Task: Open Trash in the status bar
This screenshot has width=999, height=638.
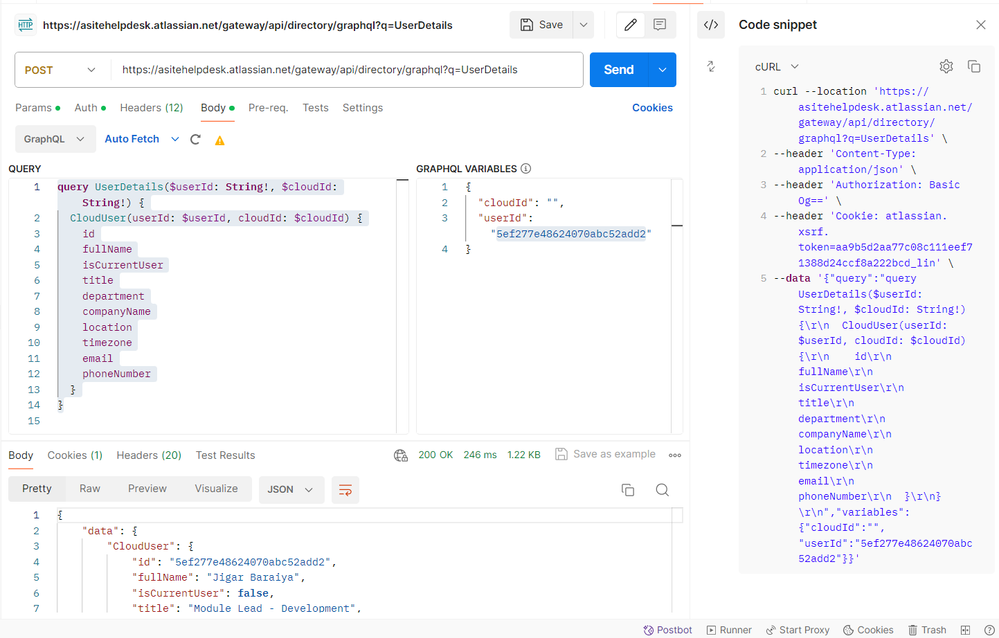Action: (927, 630)
